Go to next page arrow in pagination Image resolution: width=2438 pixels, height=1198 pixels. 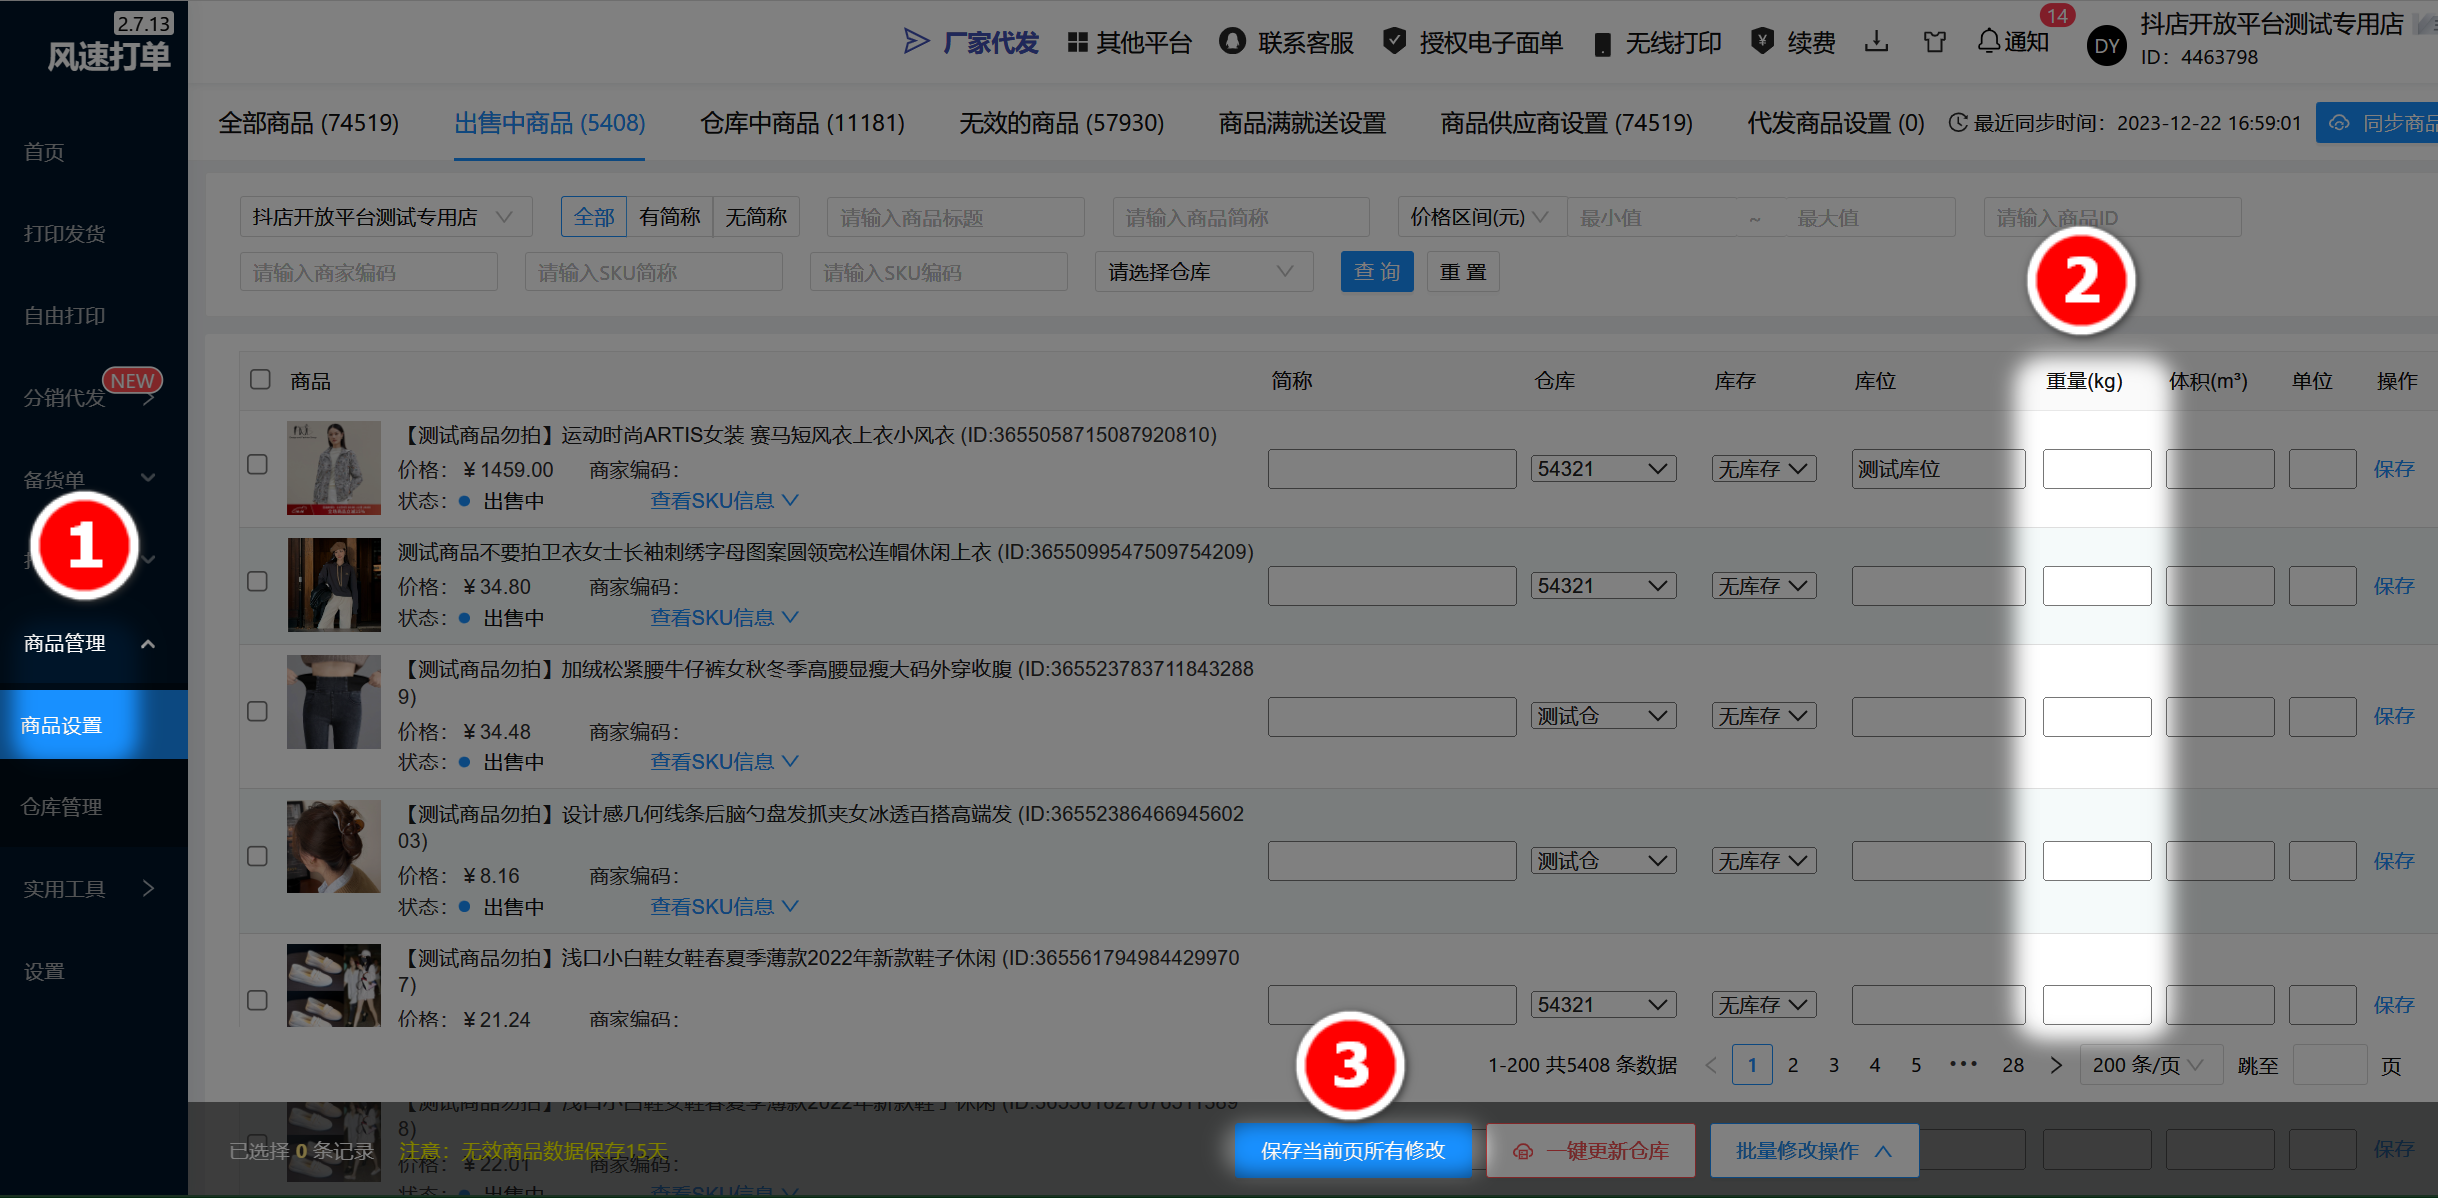pos(2056,1065)
